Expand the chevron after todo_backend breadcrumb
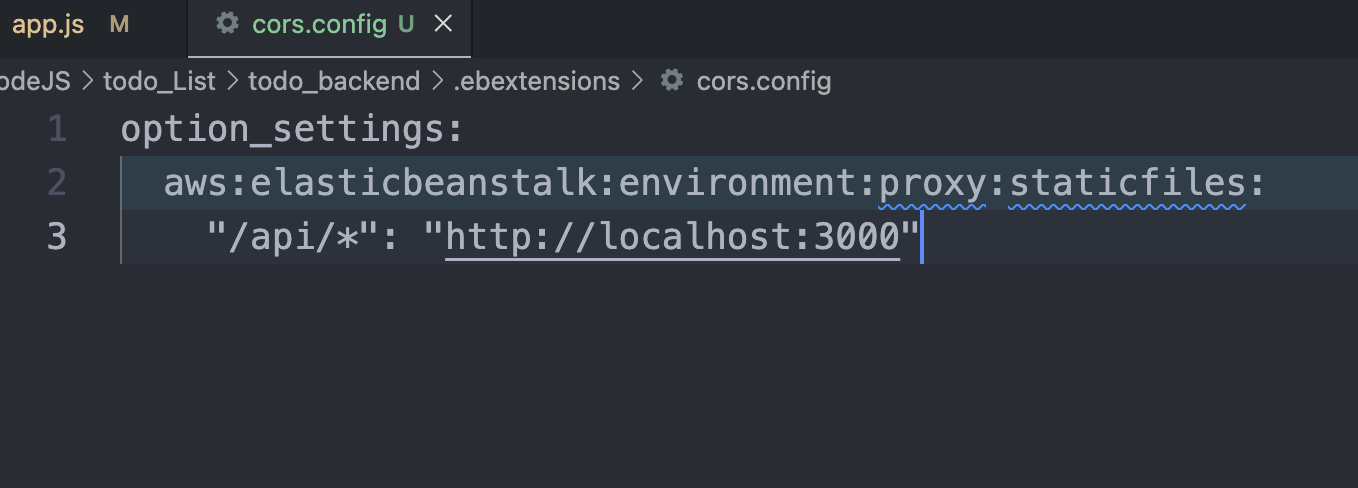The height and width of the screenshot is (488, 1358). click(x=437, y=81)
